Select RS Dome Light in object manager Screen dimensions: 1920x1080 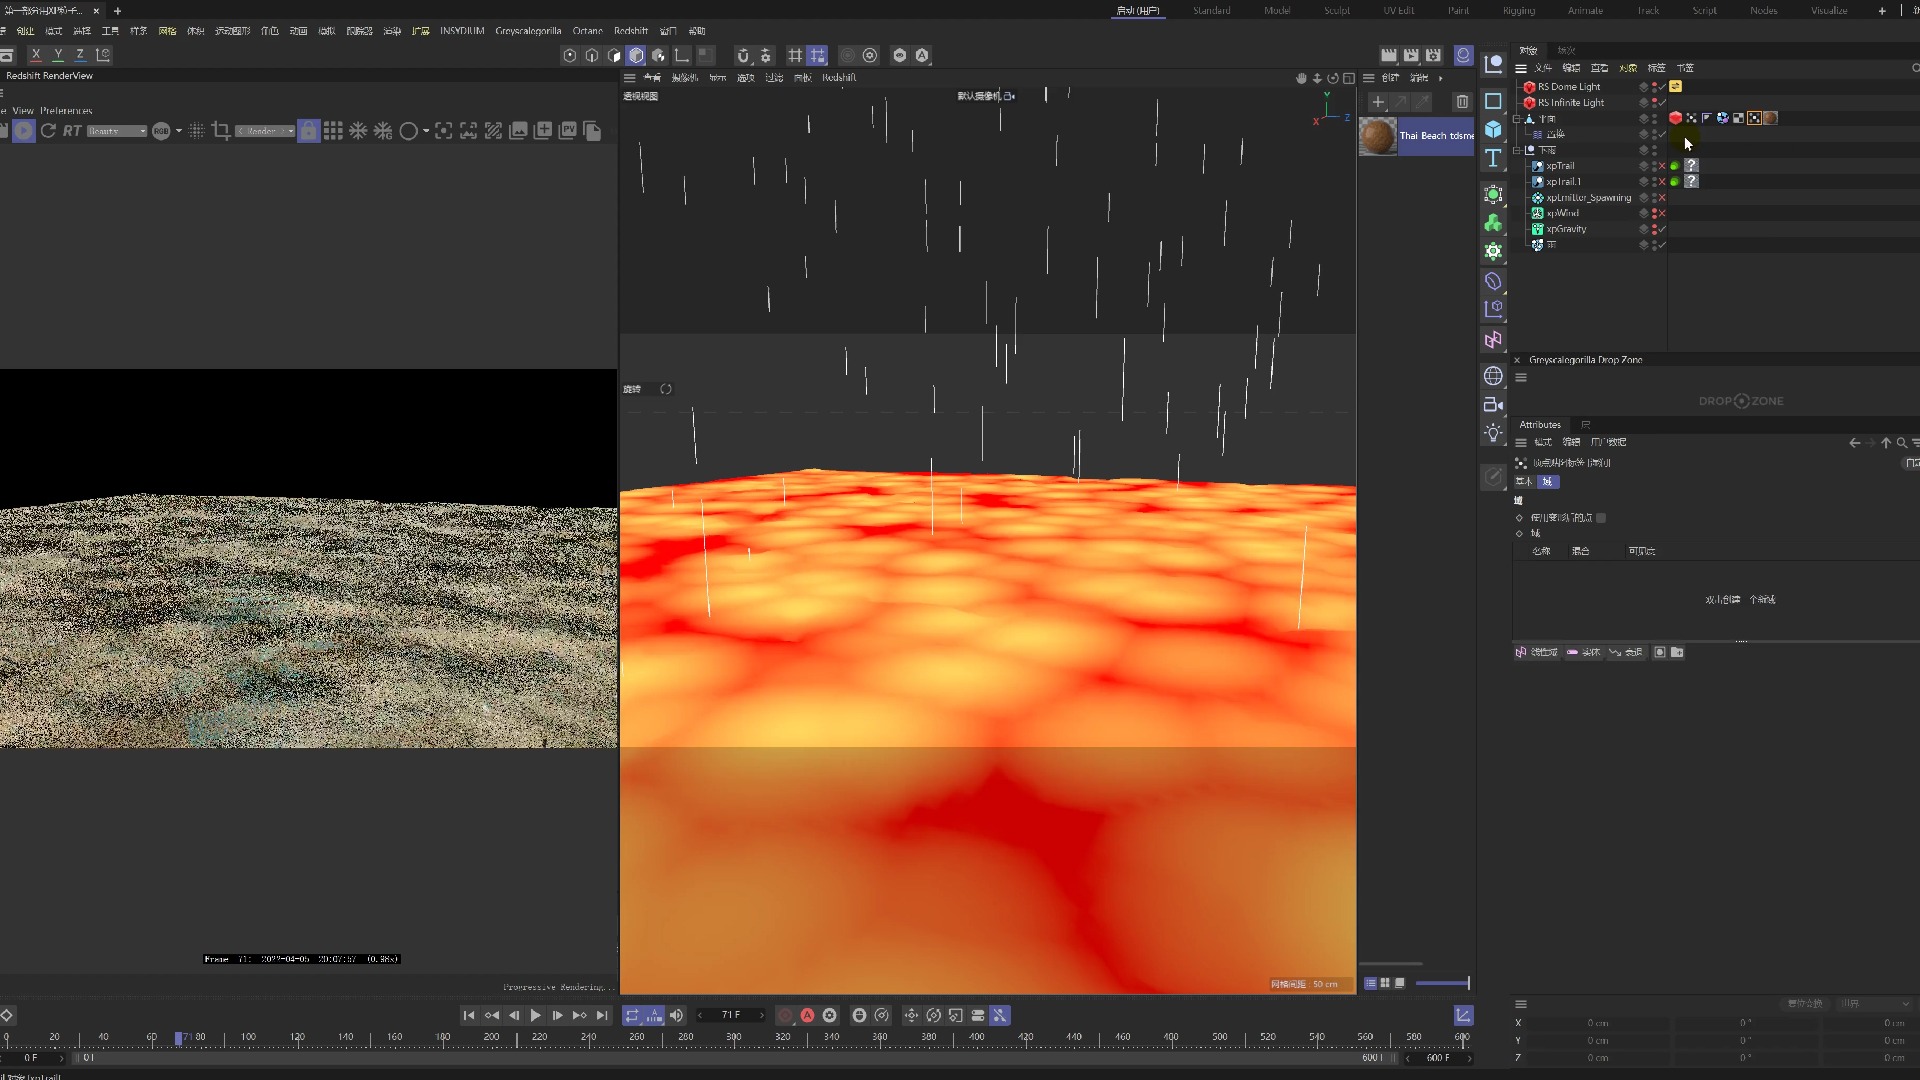click(1569, 87)
